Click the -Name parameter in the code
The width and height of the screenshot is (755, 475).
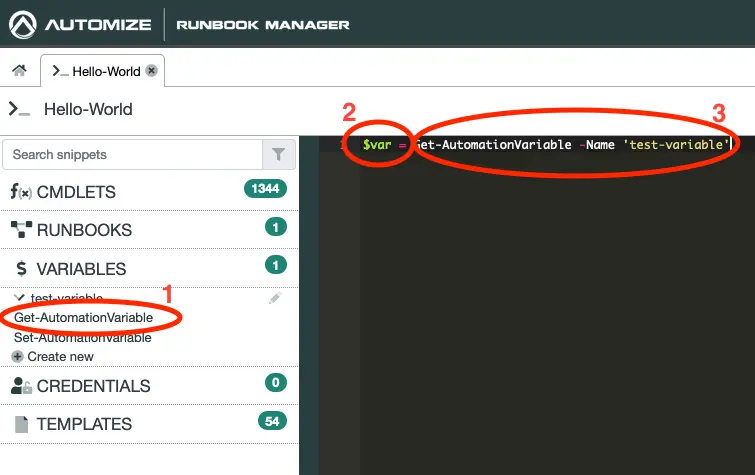pos(597,145)
